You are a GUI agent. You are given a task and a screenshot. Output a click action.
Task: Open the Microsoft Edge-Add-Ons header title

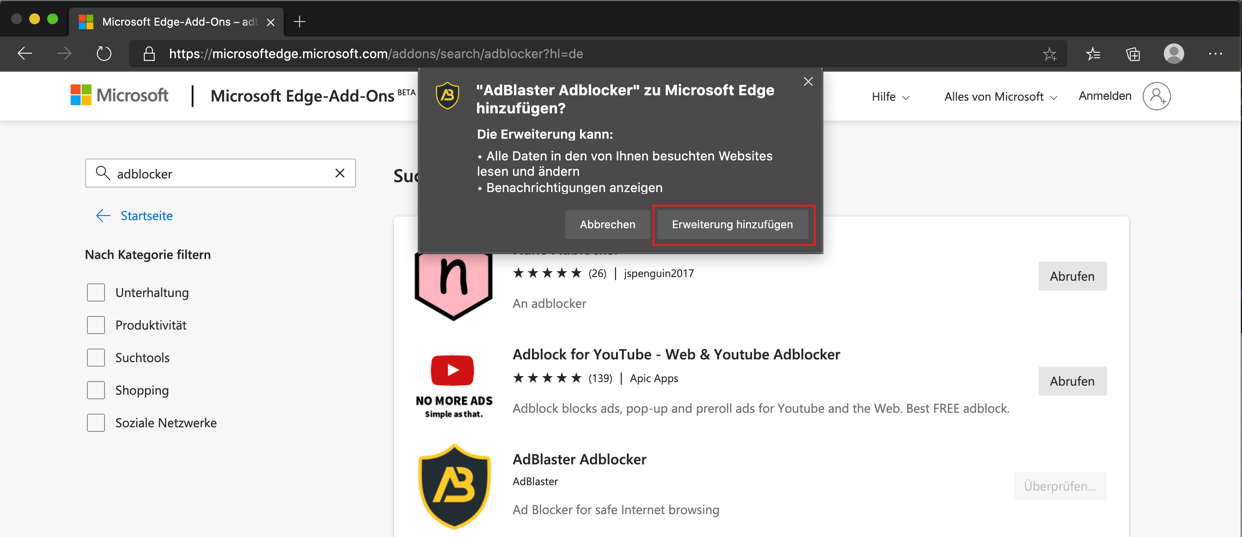click(x=302, y=96)
